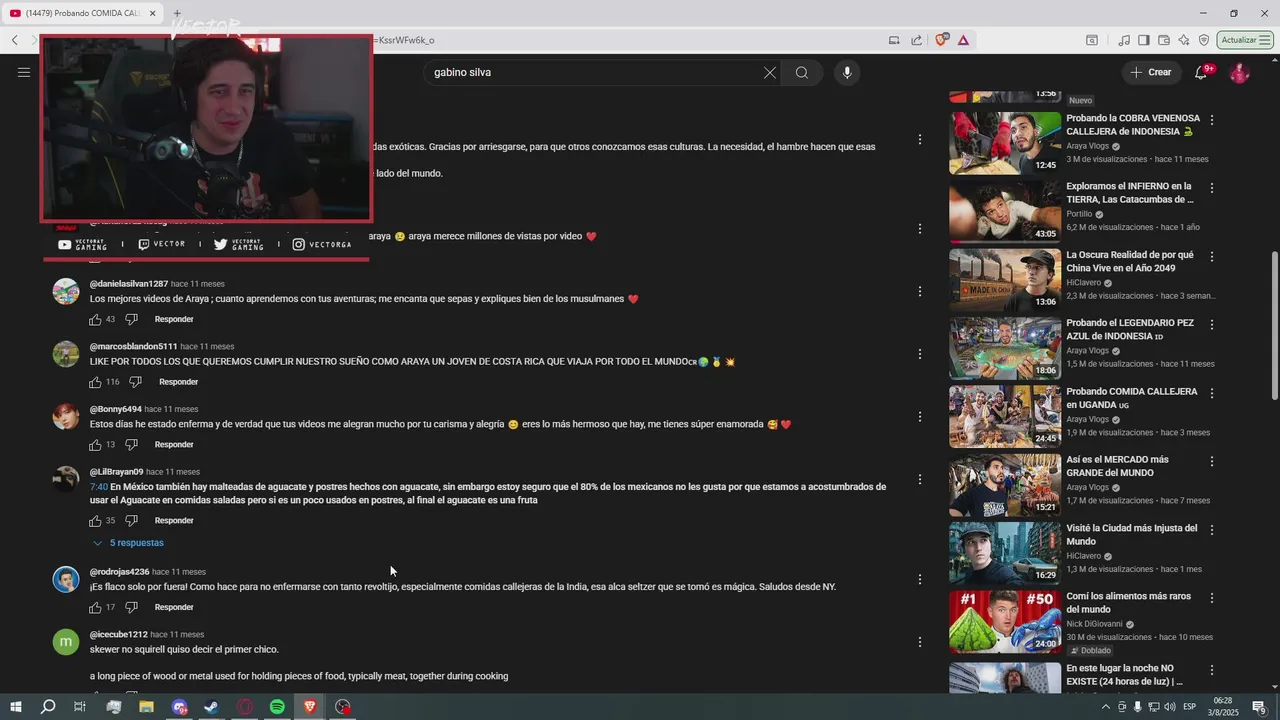Like the comment by @marcosblandon5111
The height and width of the screenshot is (720, 1280).
[95, 382]
